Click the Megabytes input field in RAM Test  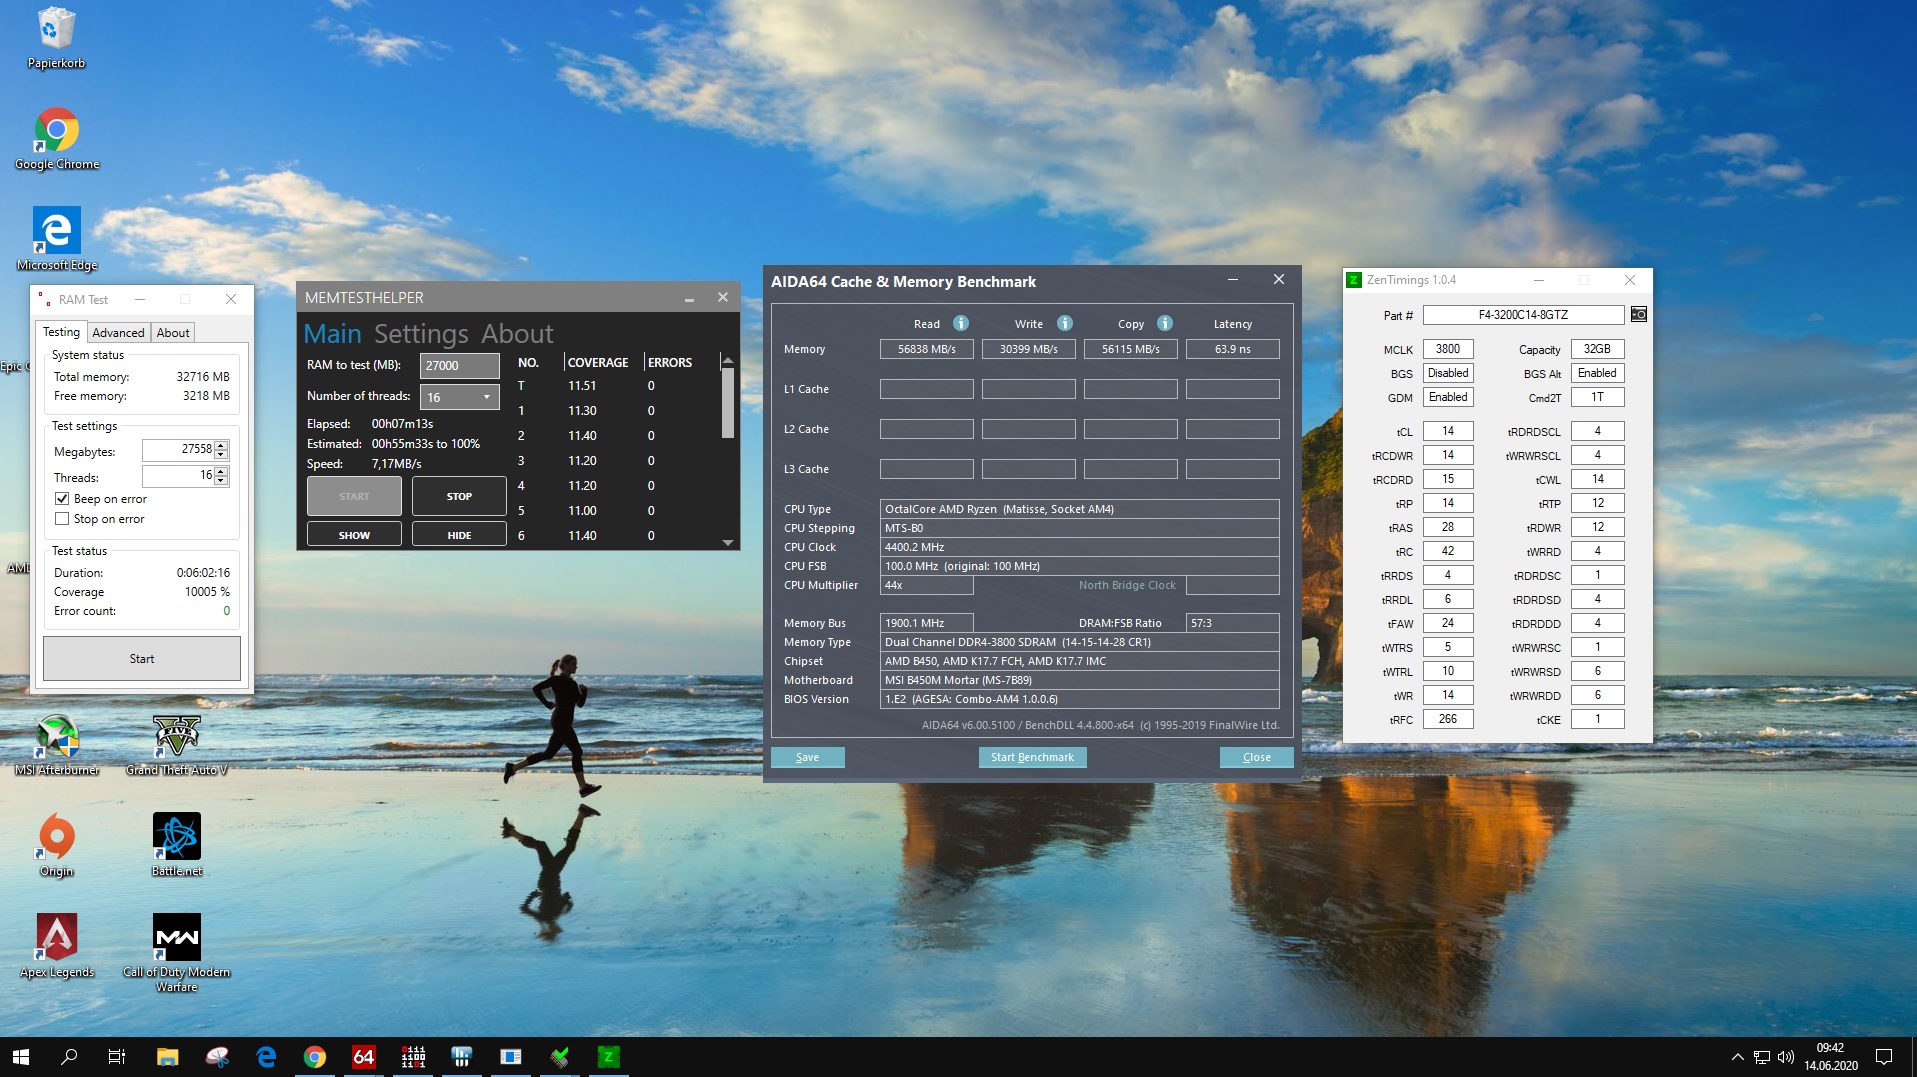click(x=178, y=450)
